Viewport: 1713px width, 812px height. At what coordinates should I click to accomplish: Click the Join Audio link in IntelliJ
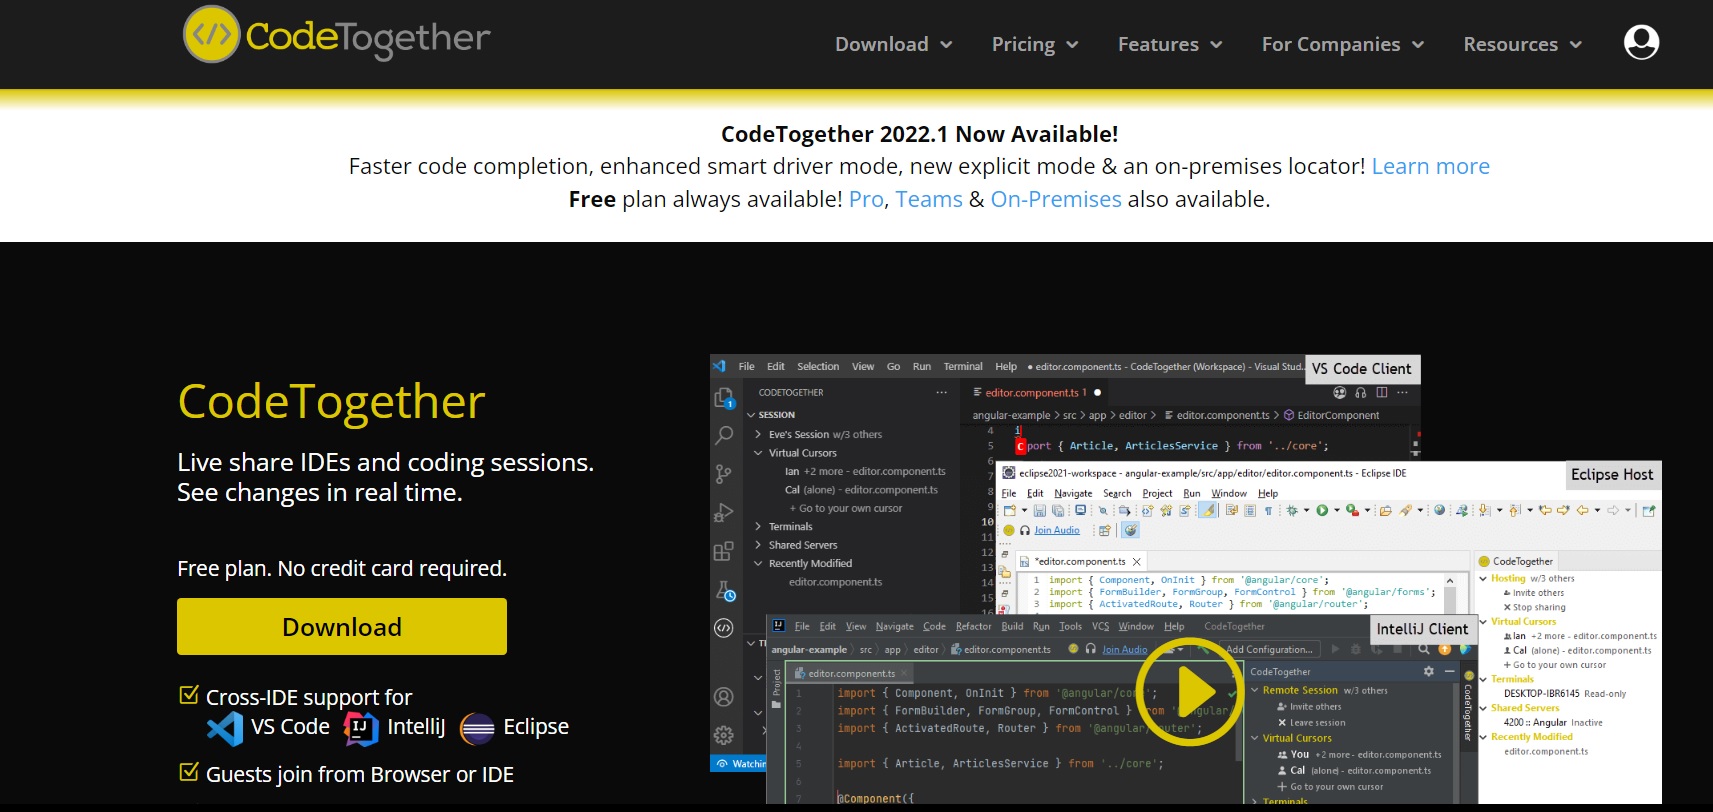pos(1125,649)
